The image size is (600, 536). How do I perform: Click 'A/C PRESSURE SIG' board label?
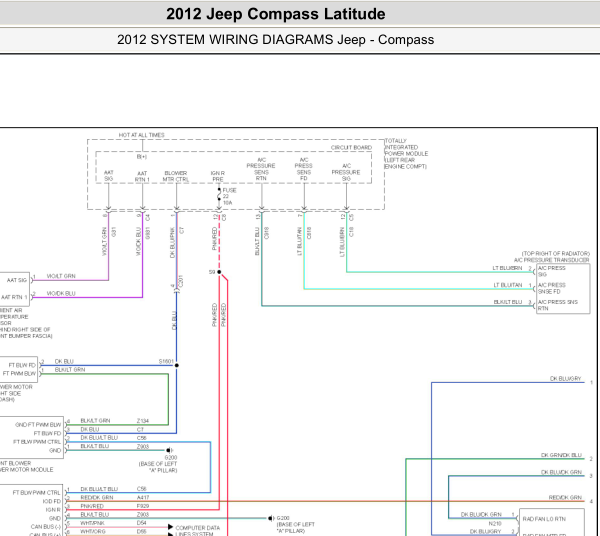click(x=346, y=172)
